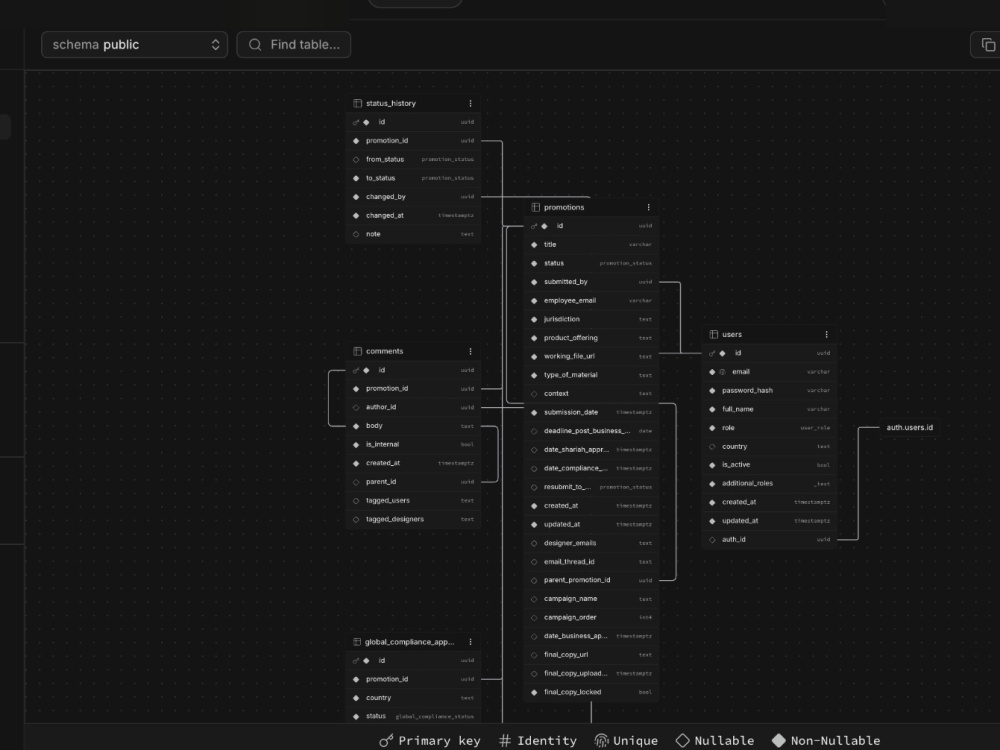
Task: Click role column in users table
Action: point(769,428)
